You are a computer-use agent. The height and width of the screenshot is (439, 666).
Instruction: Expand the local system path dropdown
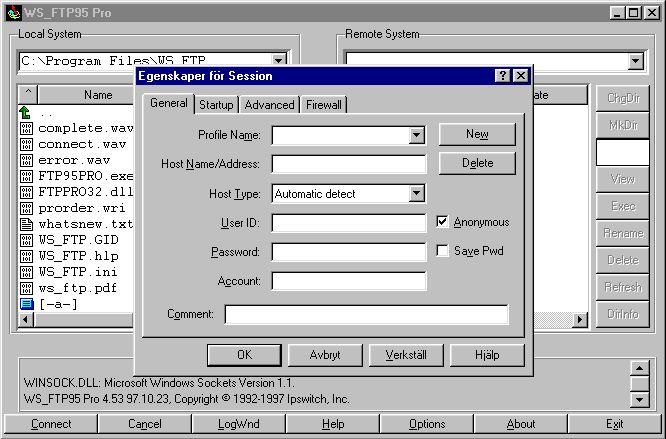tap(279, 61)
